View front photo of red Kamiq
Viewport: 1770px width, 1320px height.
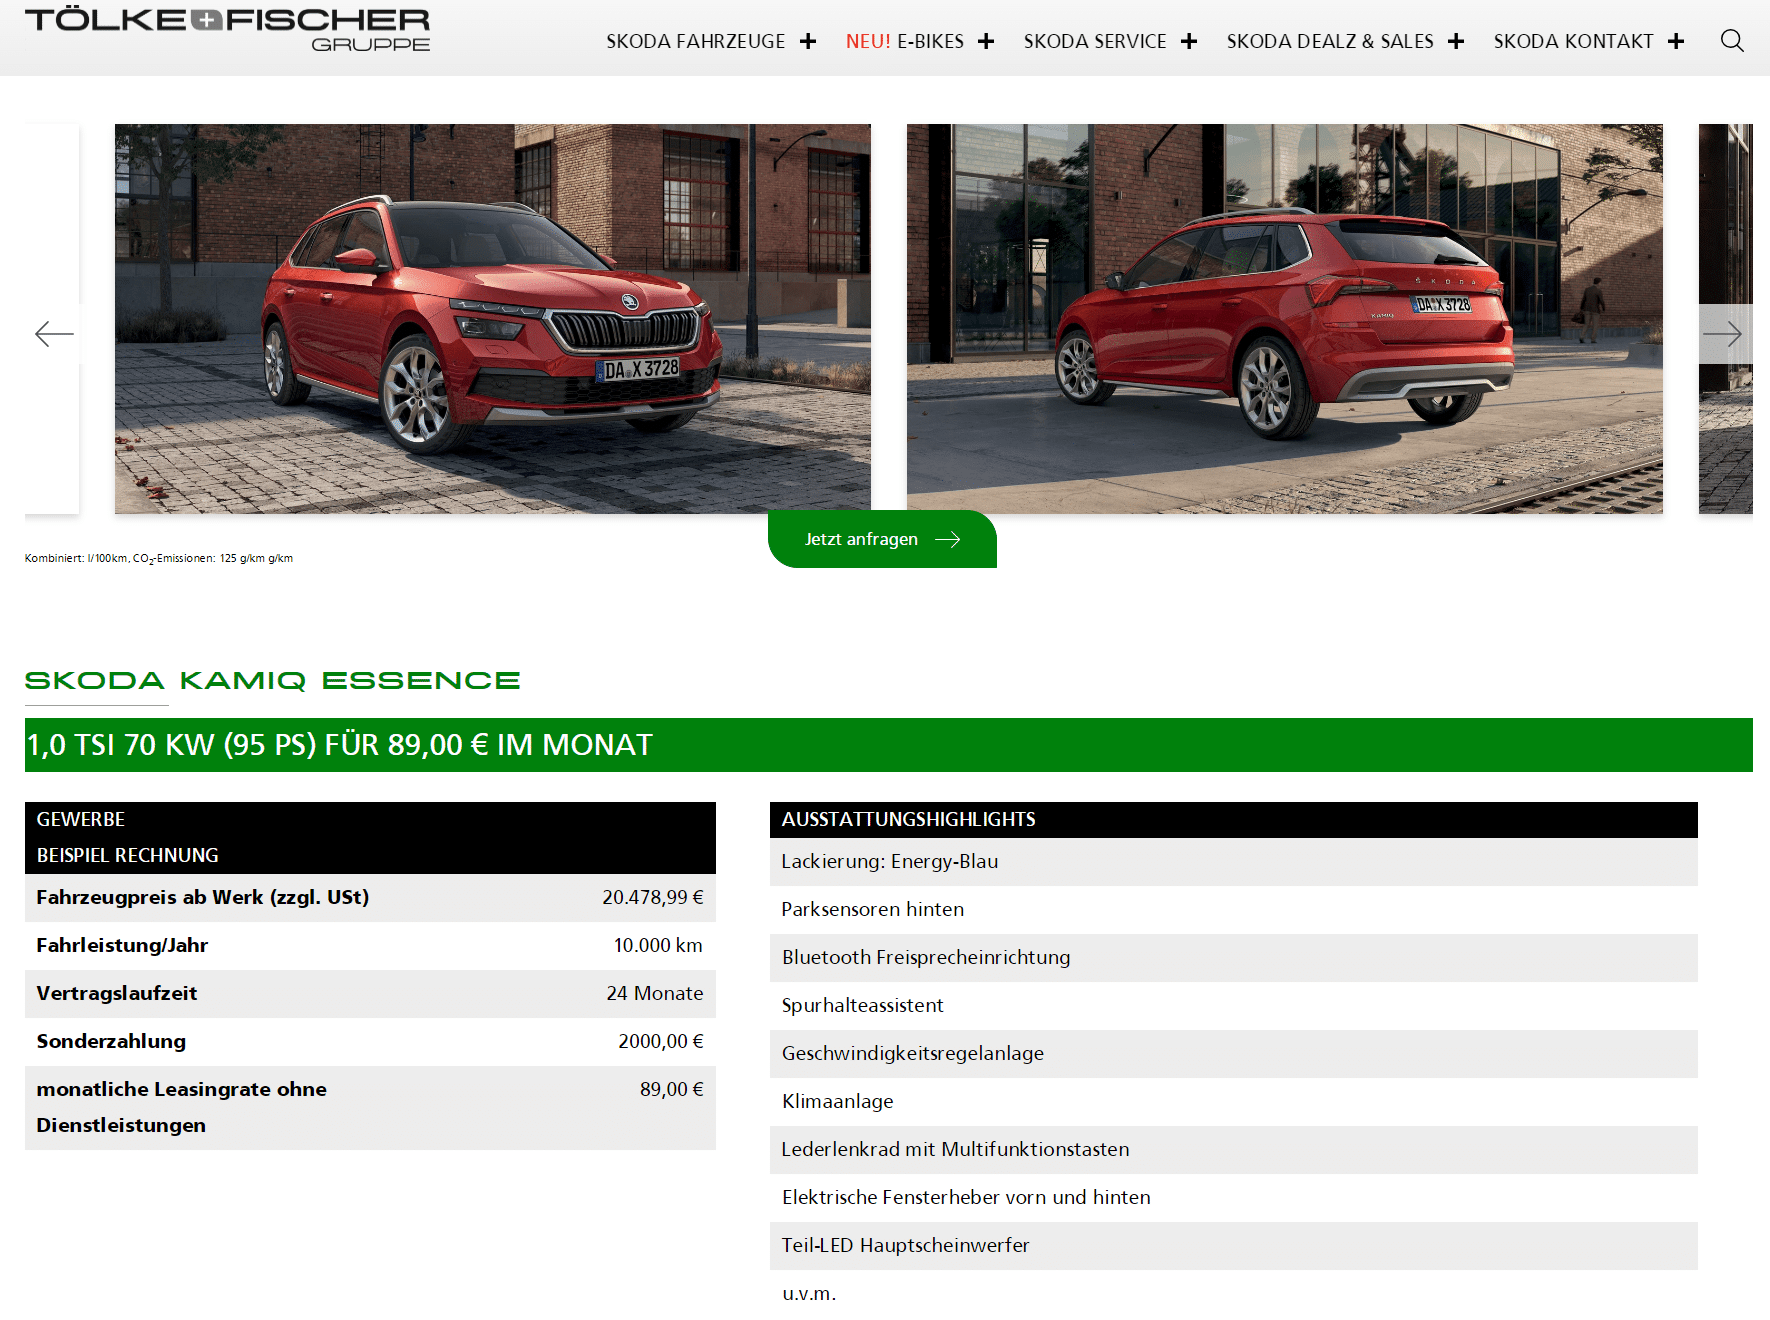(493, 319)
